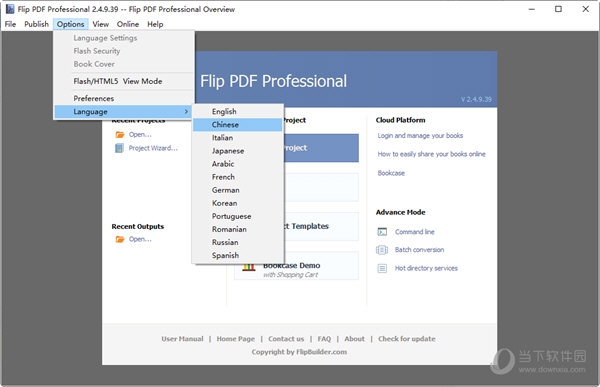This screenshot has width=600, height=387.
Task: Open recent output via Open... link
Action: (x=140, y=239)
